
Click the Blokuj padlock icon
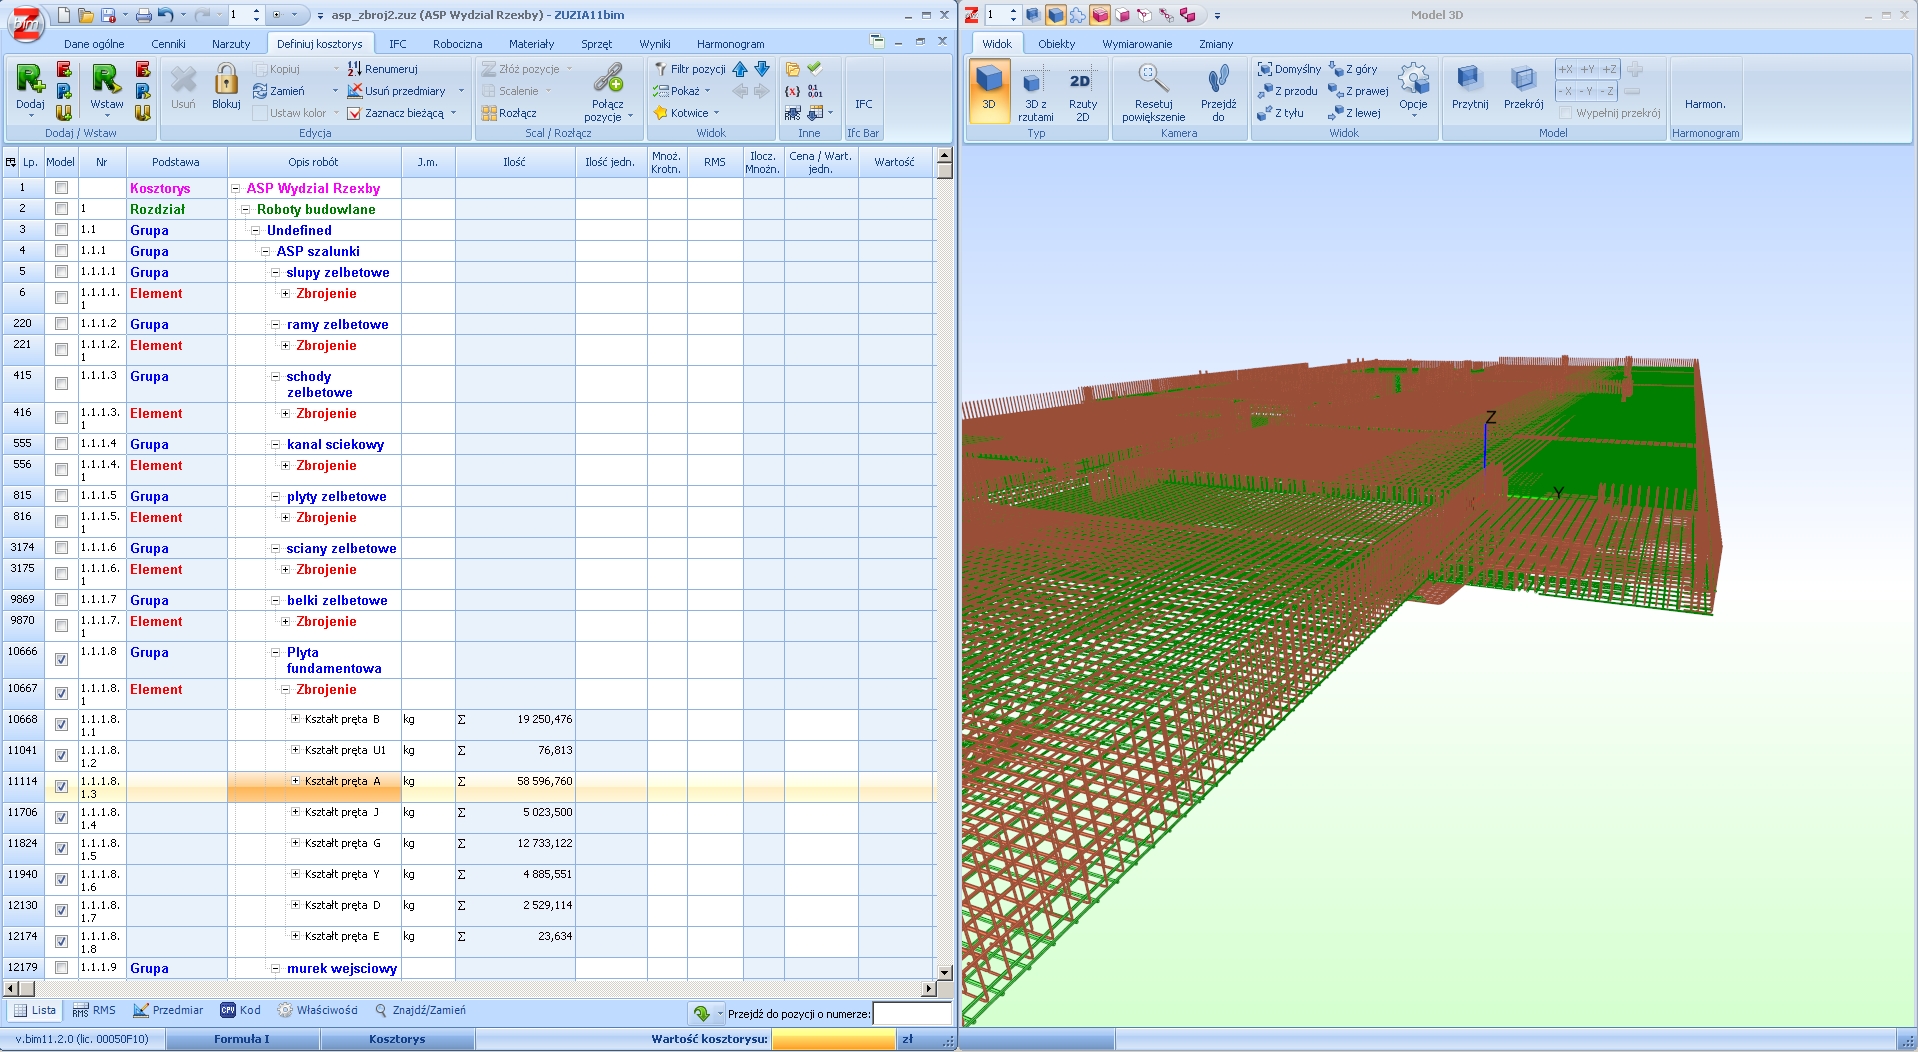click(x=226, y=81)
